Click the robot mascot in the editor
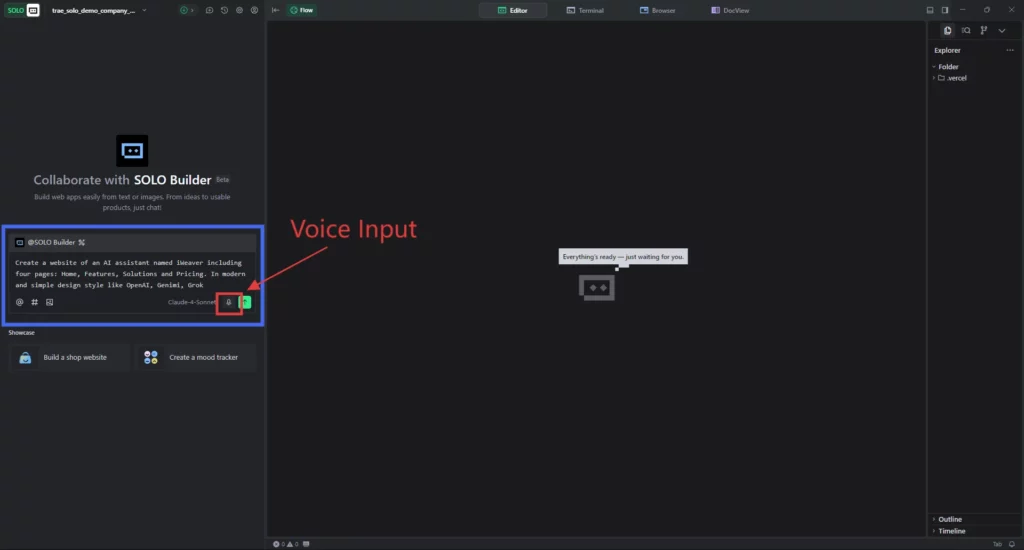 (597, 287)
